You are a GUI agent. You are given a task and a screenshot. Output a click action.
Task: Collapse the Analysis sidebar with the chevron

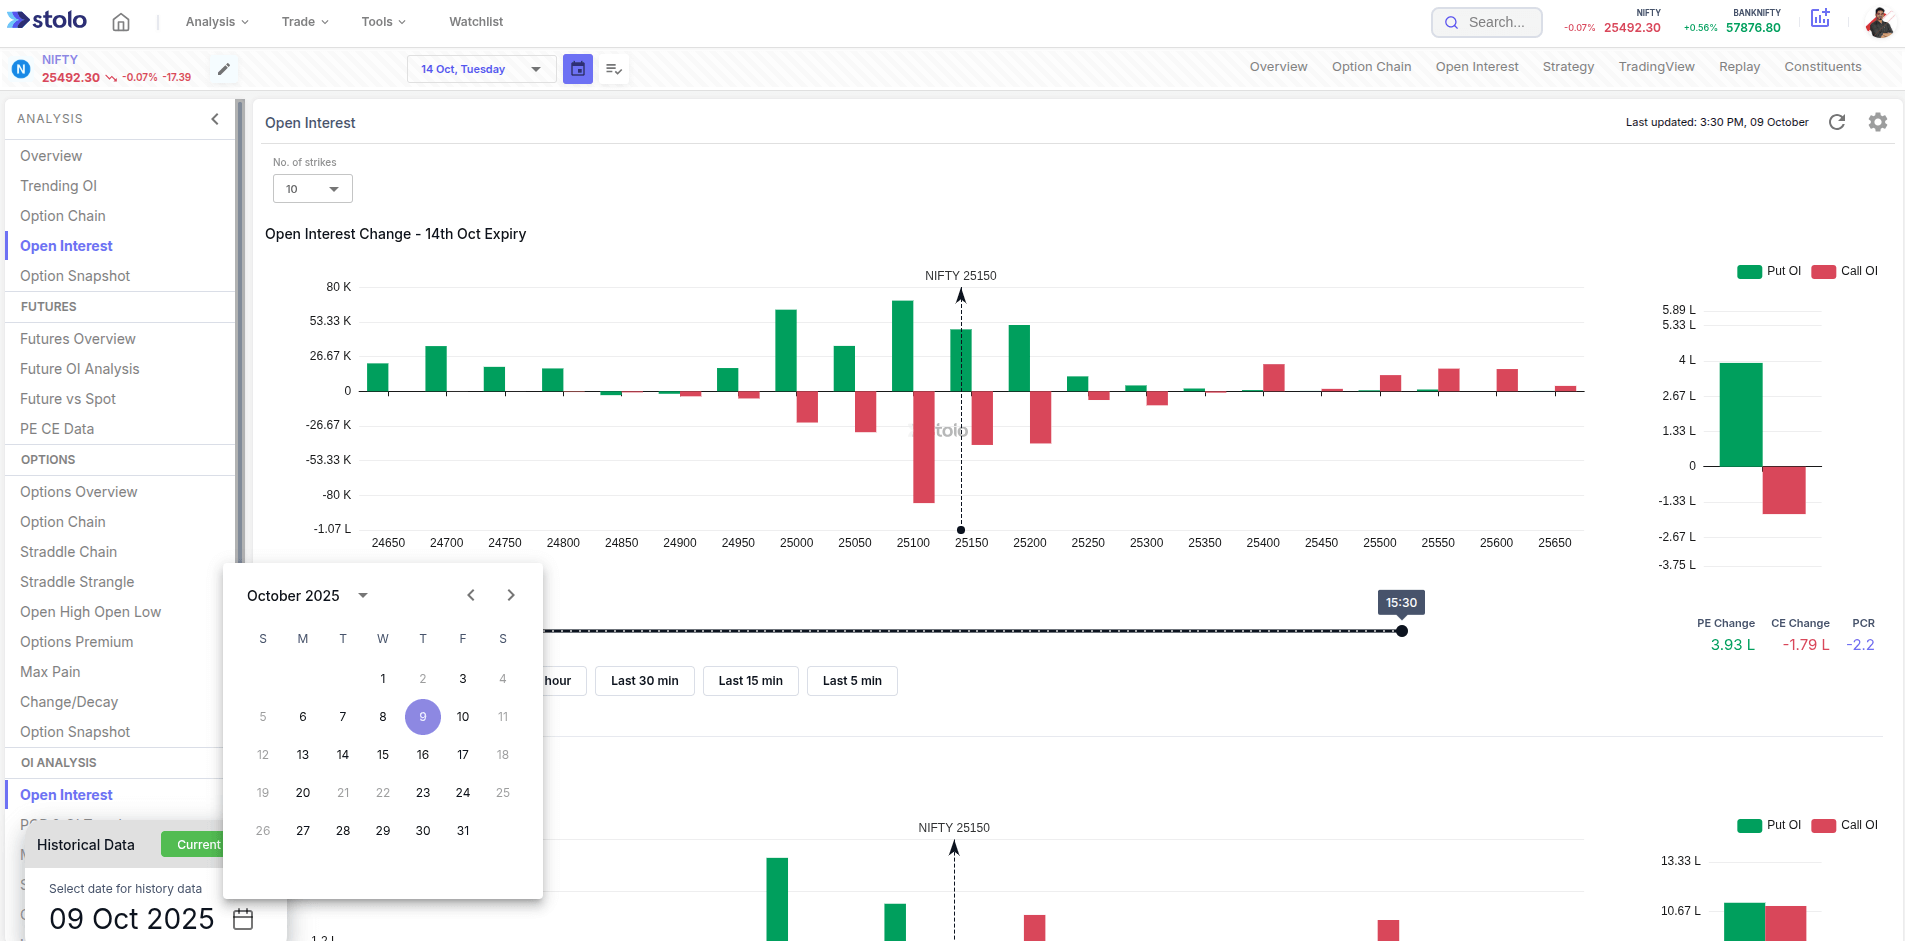click(x=214, y=118)
